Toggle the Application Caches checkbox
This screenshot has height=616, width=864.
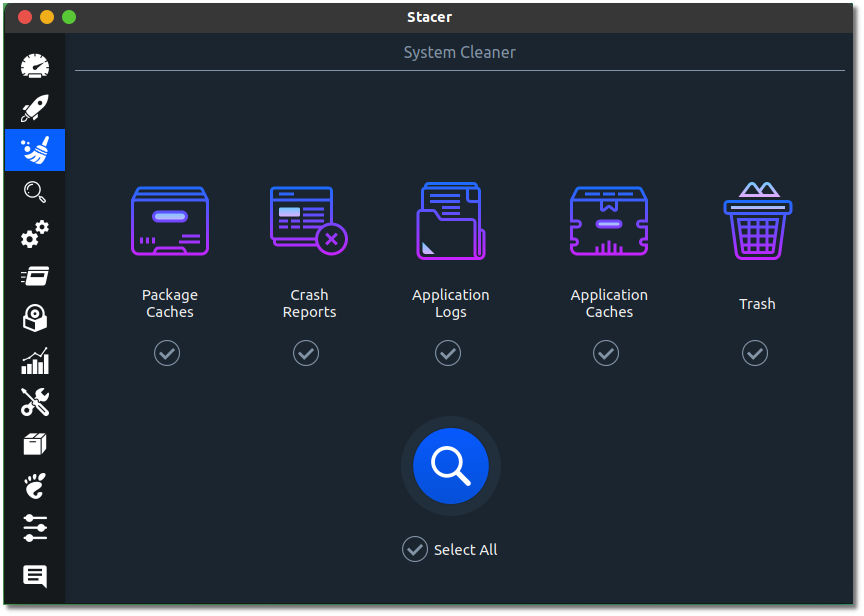(606, 353)
